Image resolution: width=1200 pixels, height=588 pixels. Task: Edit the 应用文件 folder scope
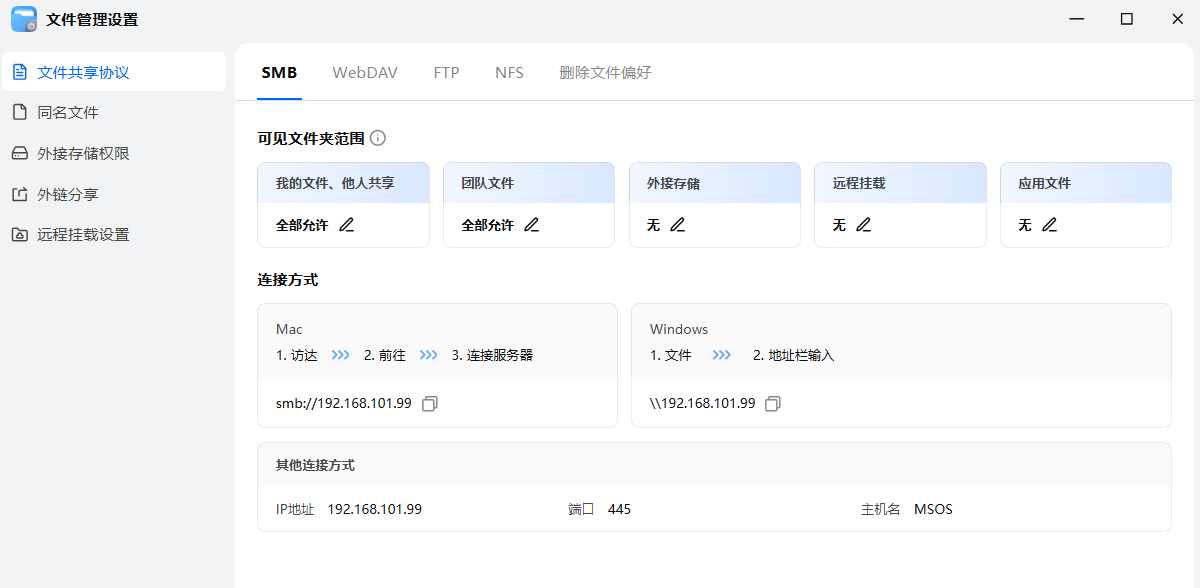[1049, 225]
